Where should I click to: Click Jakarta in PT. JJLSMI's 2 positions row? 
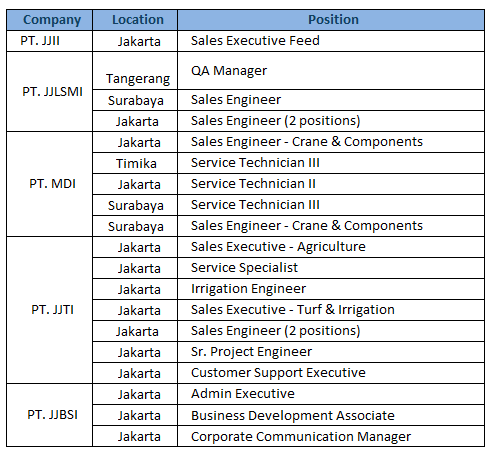(x=135, y=121)
